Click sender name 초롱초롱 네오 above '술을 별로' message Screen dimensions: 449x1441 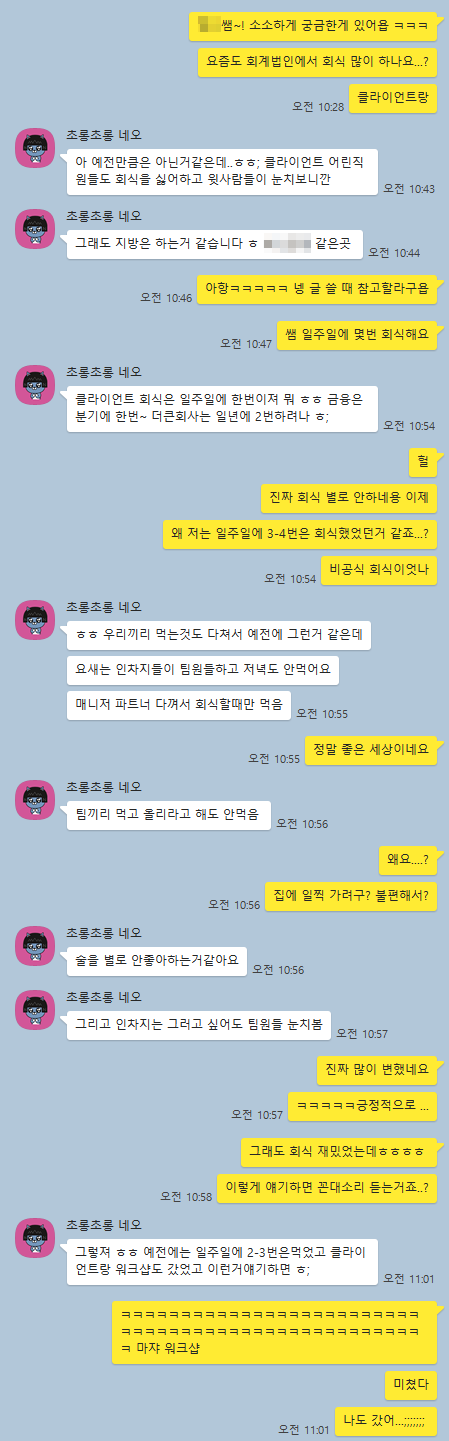click(104, 934)
